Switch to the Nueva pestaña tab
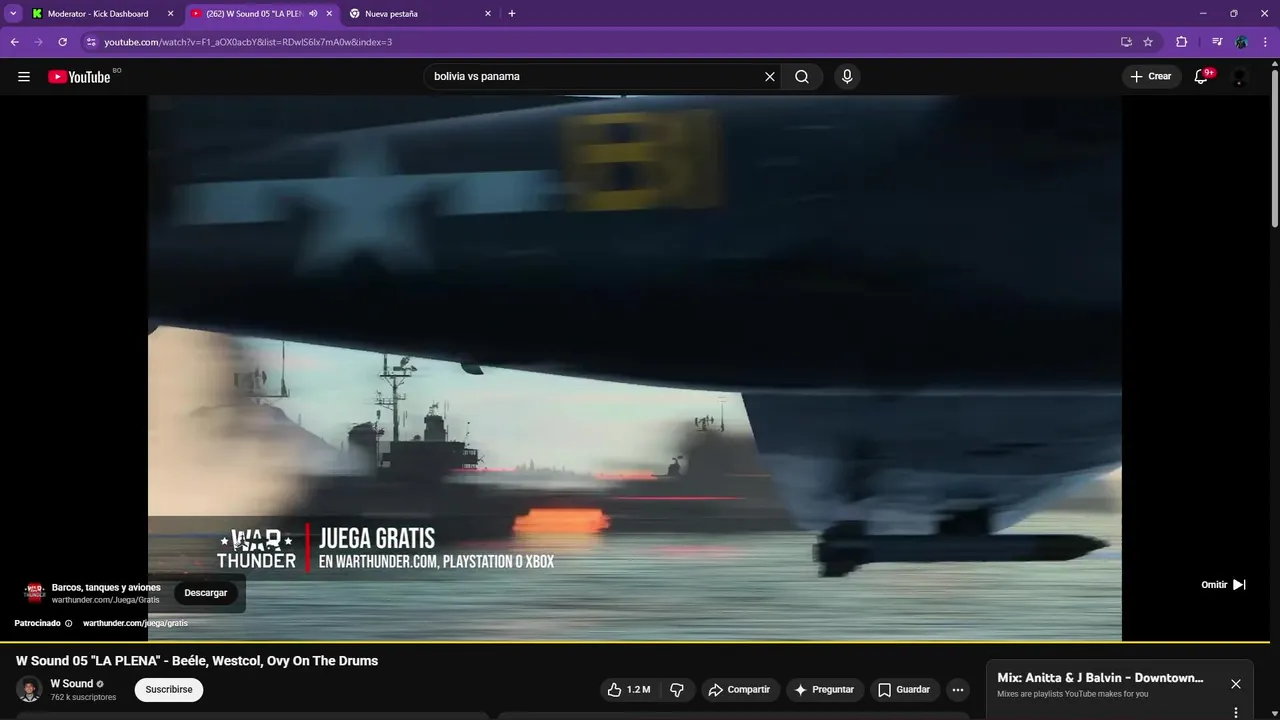Screen dimensions: 1280x720 pos(391,14)
